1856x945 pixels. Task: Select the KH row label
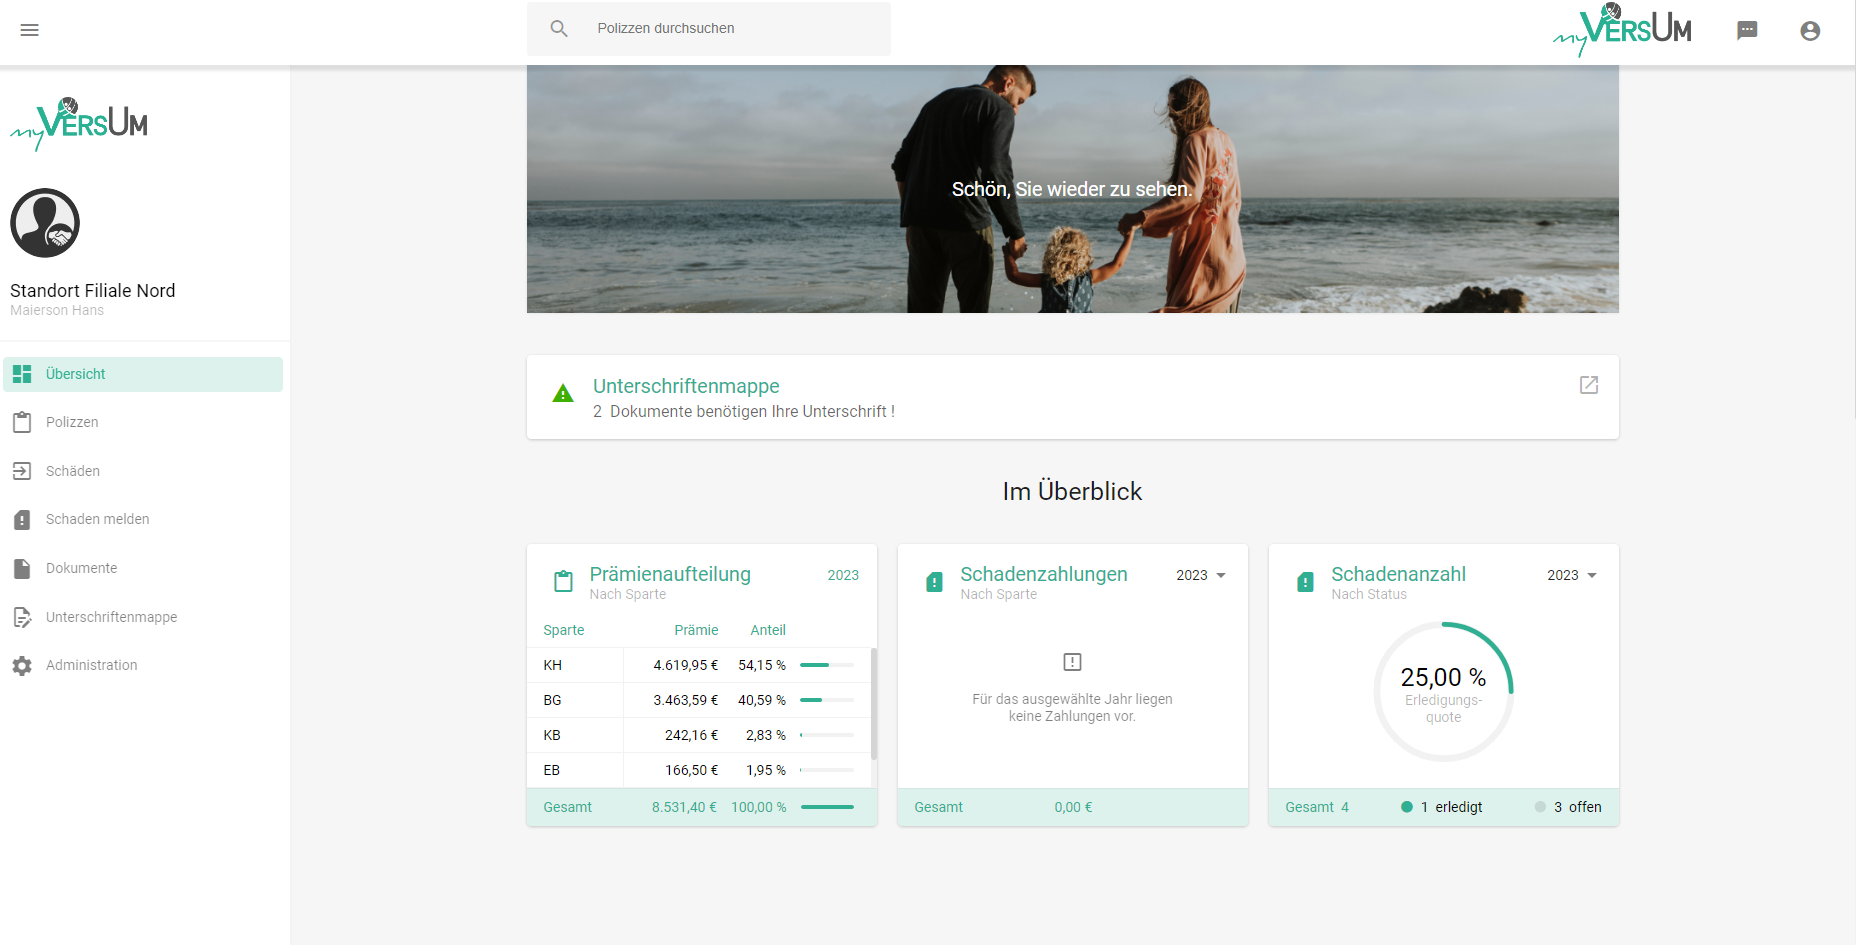click(552, 665)
